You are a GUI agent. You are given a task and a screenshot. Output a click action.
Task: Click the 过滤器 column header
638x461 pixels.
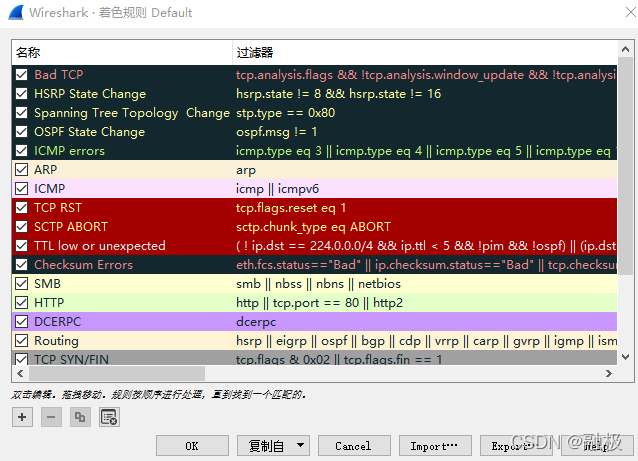pos(425,52)
